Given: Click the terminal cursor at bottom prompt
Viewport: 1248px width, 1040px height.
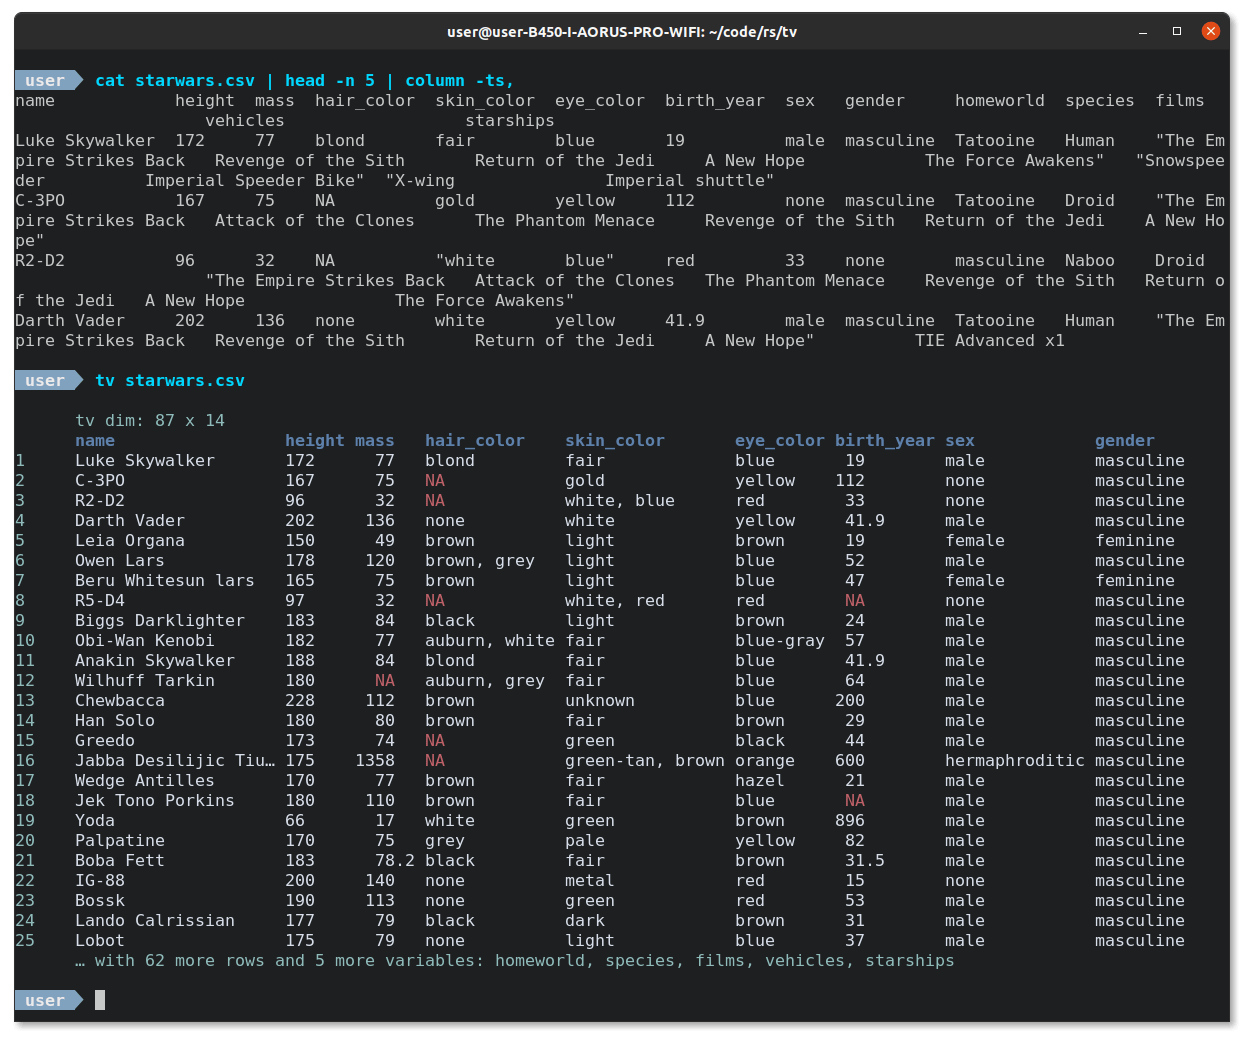Looking at the screenshot, I should pos(100,1000).
